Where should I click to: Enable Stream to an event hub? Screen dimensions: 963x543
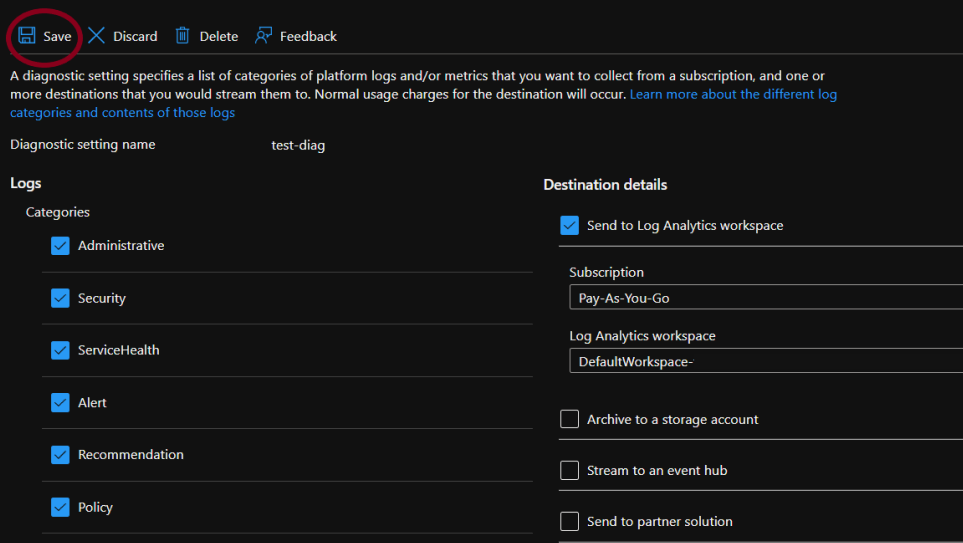click(570, 471)
